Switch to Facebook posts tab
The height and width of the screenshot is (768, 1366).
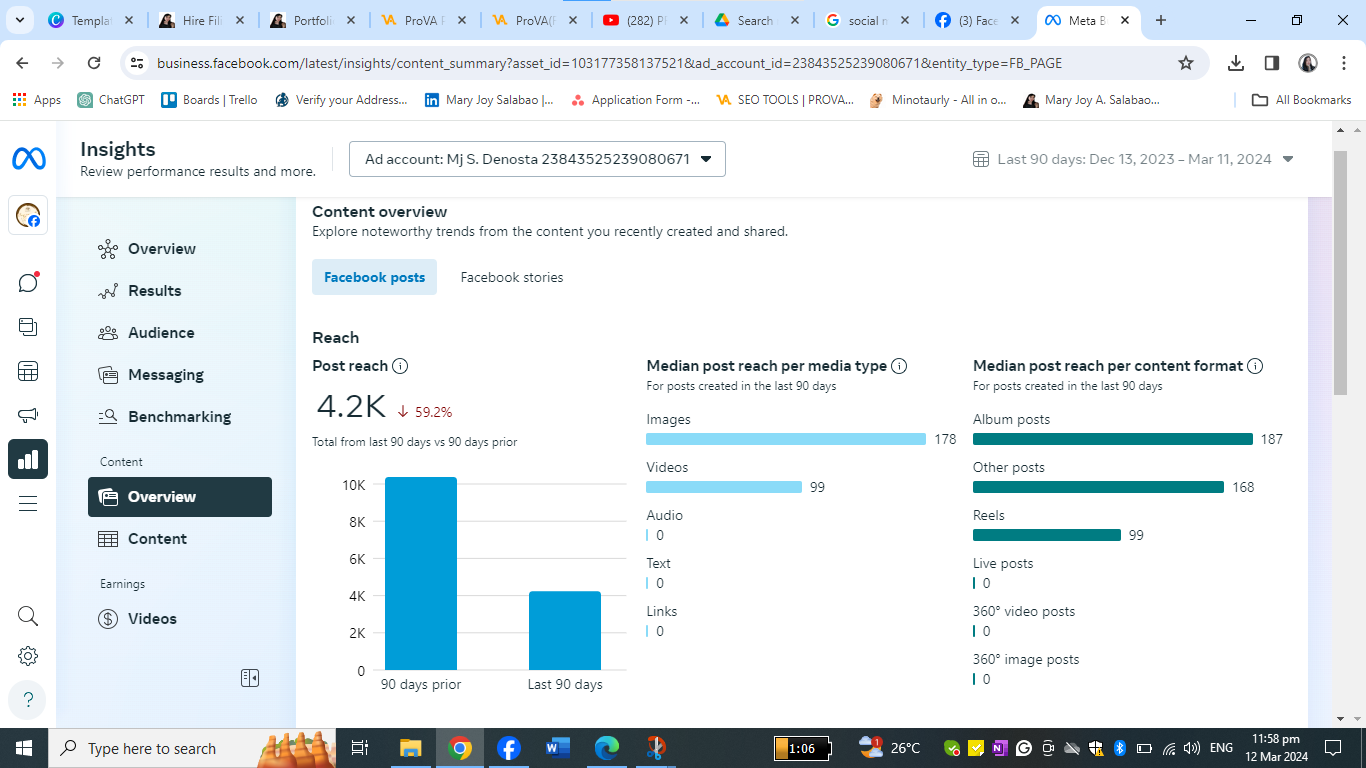coord(374,277)
